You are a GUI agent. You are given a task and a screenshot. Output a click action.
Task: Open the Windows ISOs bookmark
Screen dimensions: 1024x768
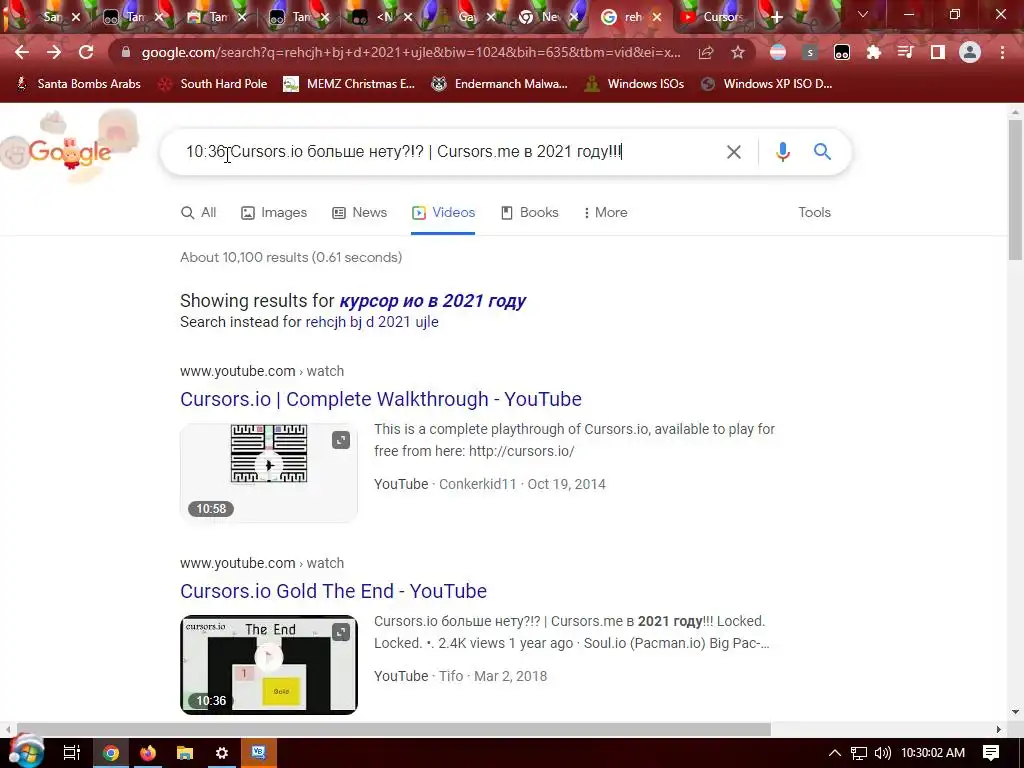pos(634,84)
